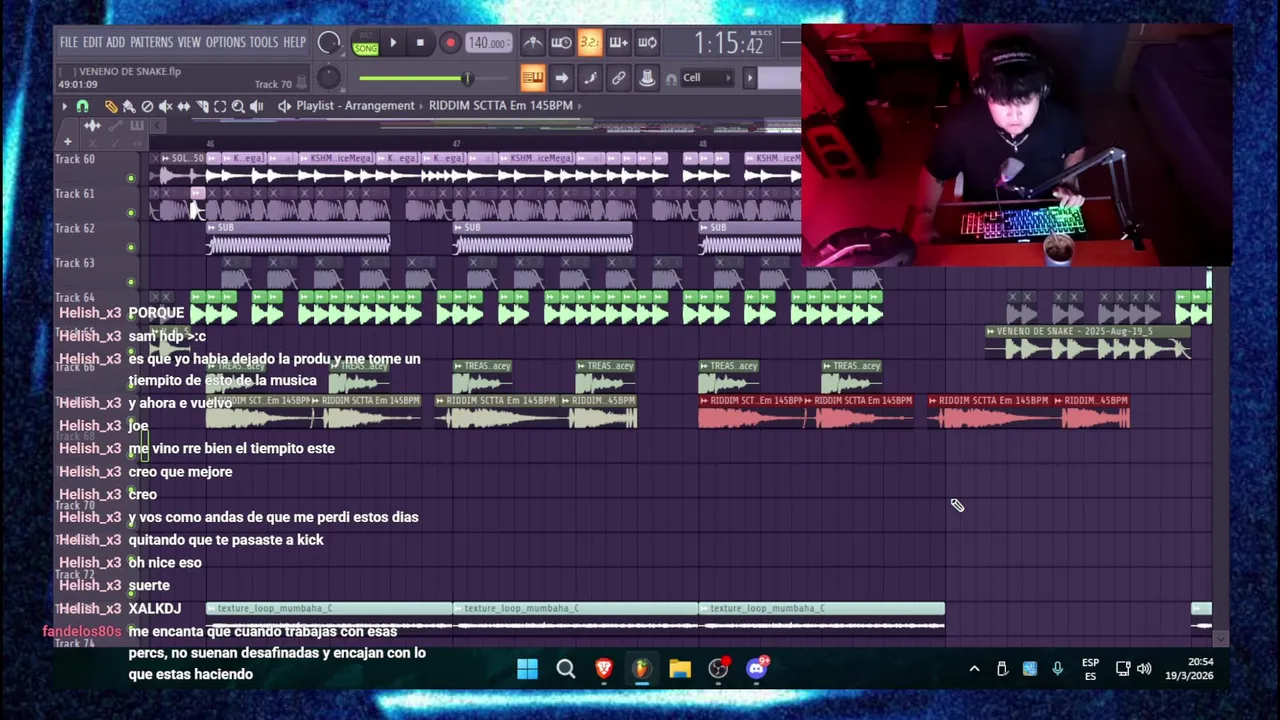Open OBS Studio from taskbar

[718, 669]
